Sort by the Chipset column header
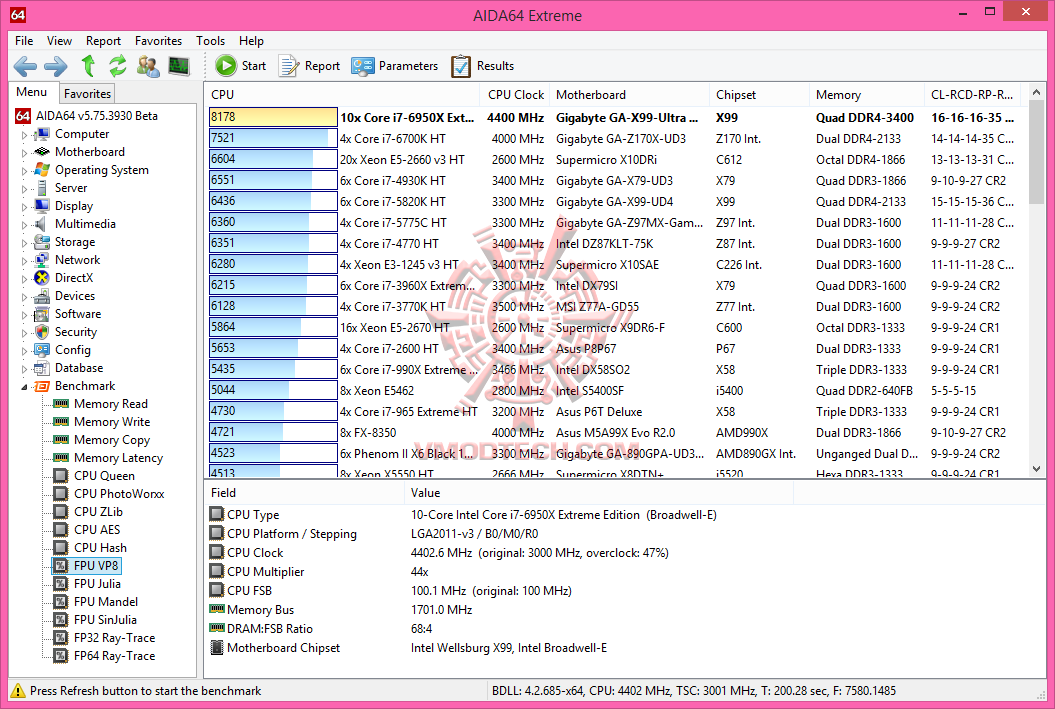Screen dimensions: 1055x709 tap(759, 95)
